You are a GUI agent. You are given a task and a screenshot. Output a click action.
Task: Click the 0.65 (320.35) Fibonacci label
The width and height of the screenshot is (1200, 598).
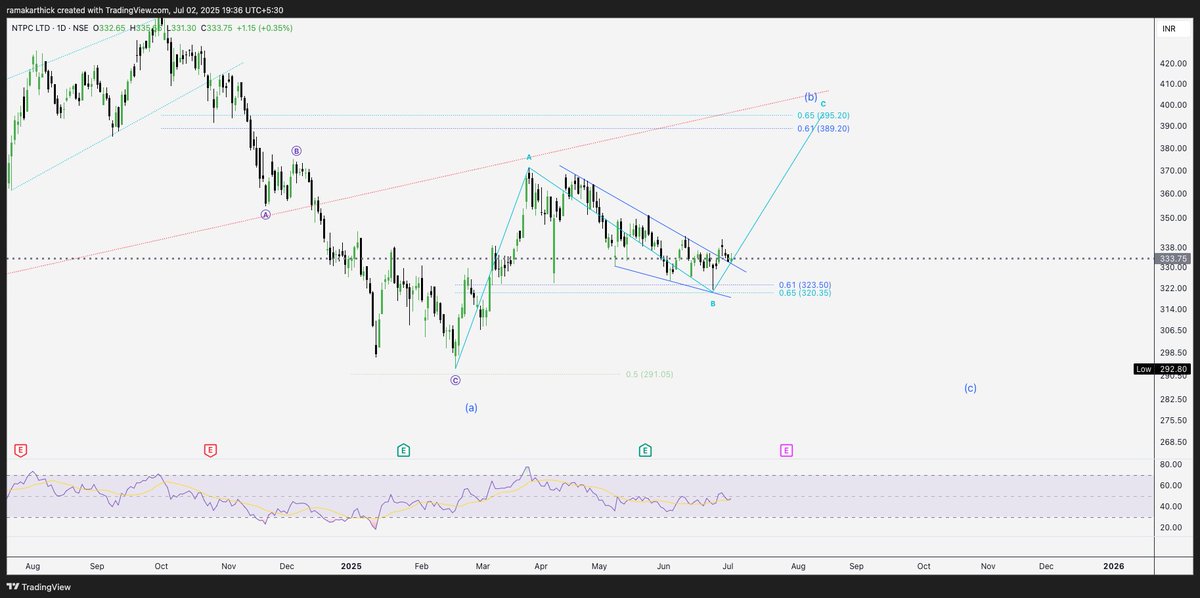pyautogui.click(x=805, y=294)
